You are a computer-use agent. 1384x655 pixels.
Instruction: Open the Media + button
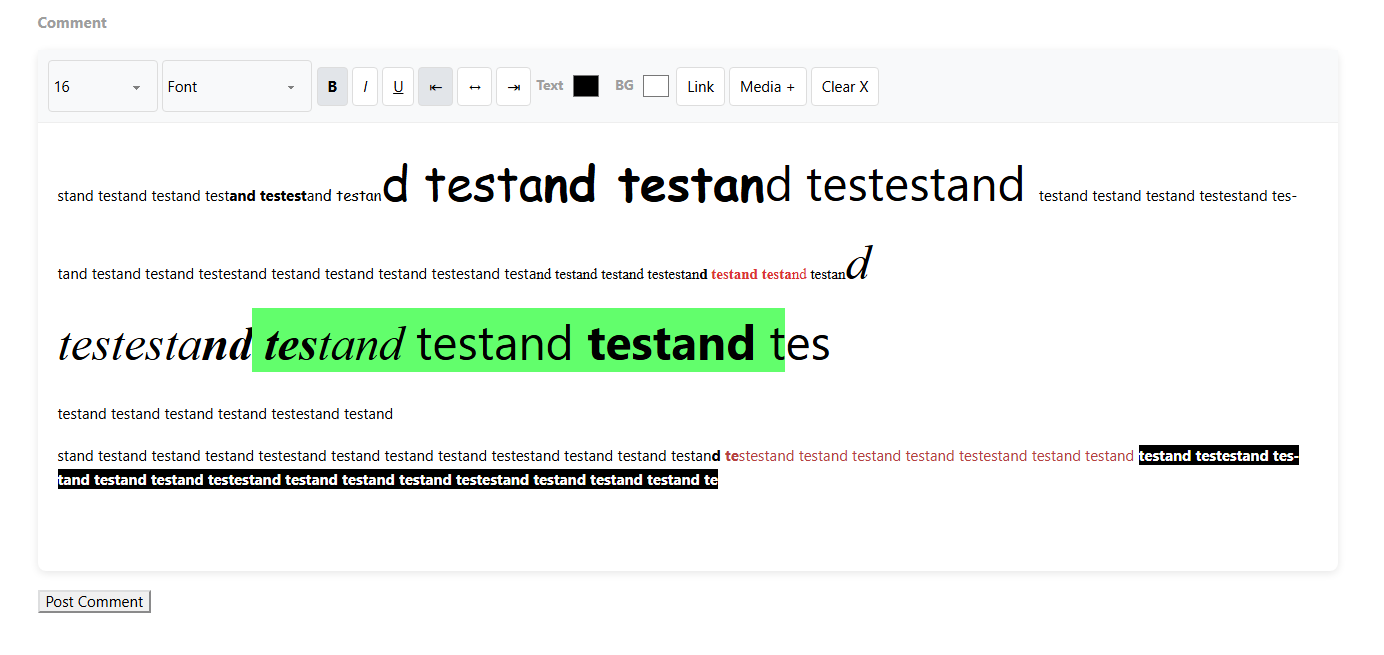click(x=767, y=87)
